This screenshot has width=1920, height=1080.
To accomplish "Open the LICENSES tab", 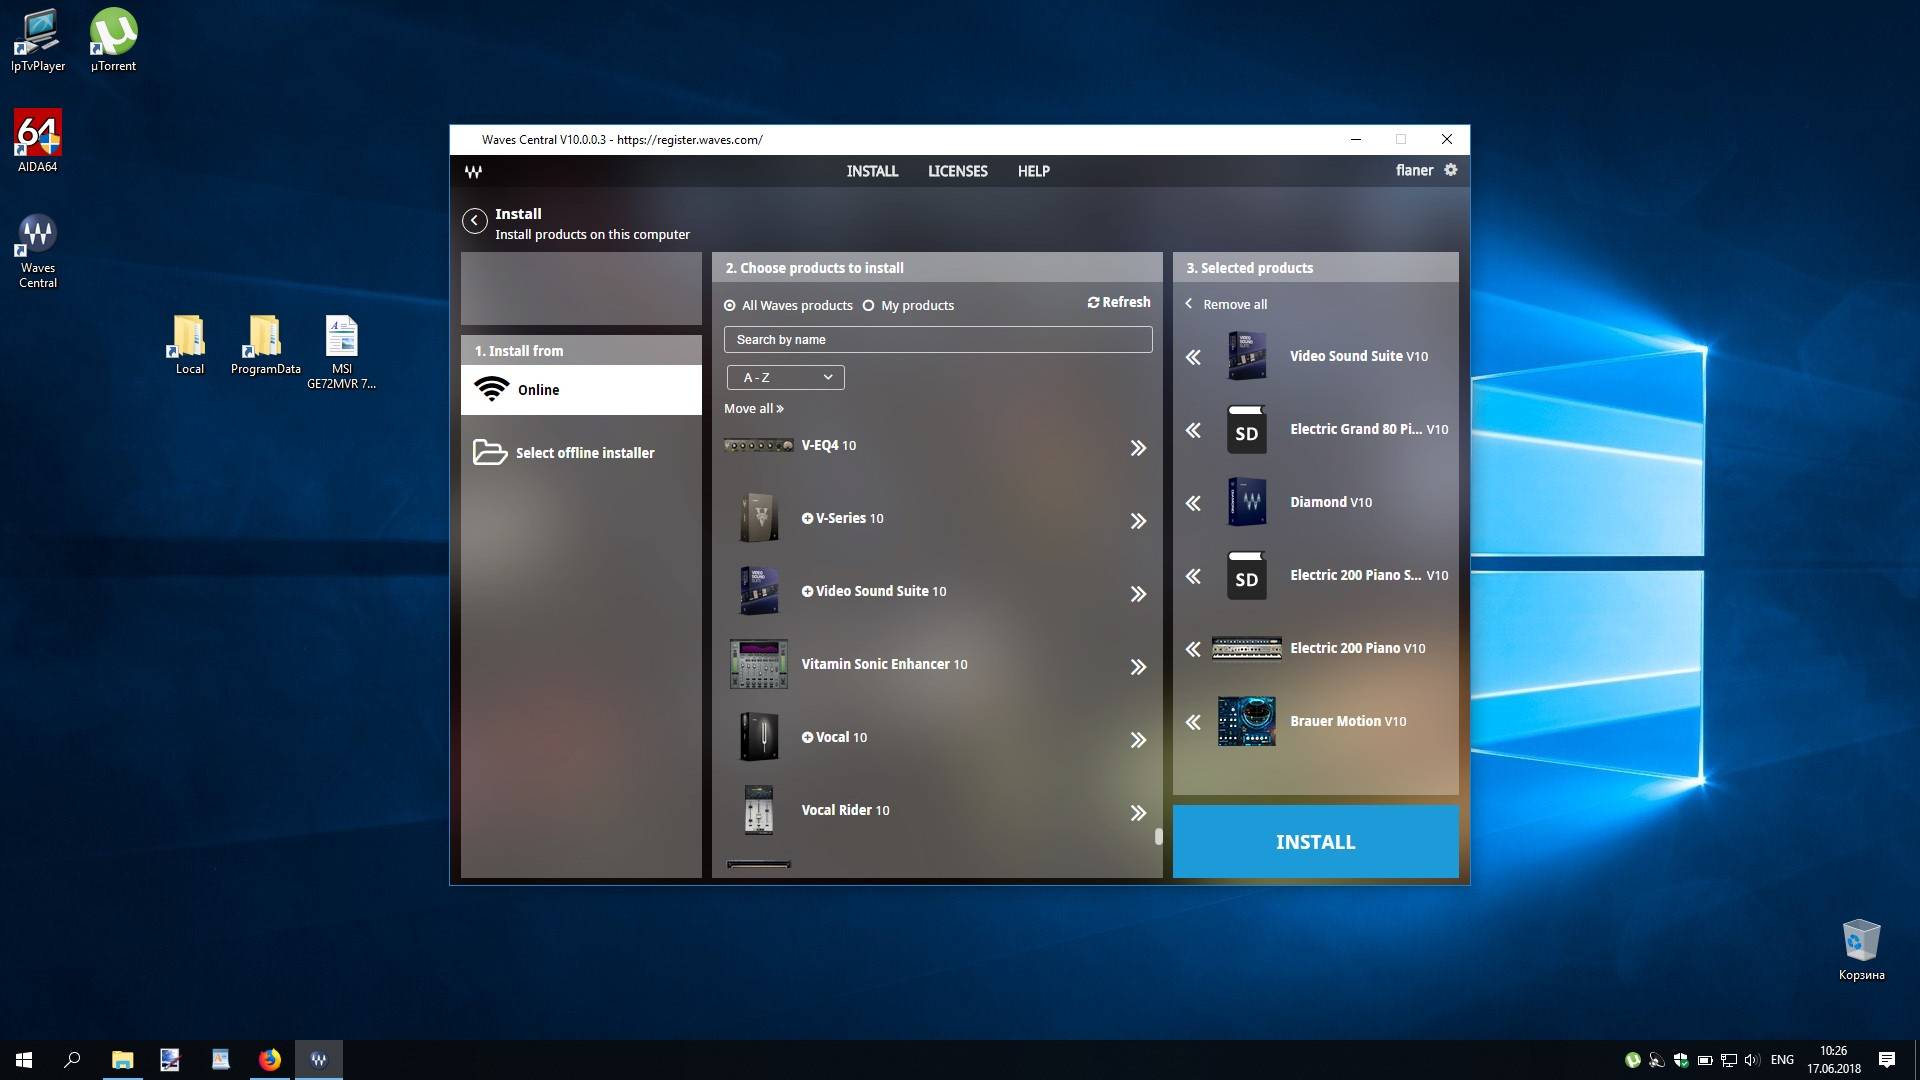I will tap(957, 171).
